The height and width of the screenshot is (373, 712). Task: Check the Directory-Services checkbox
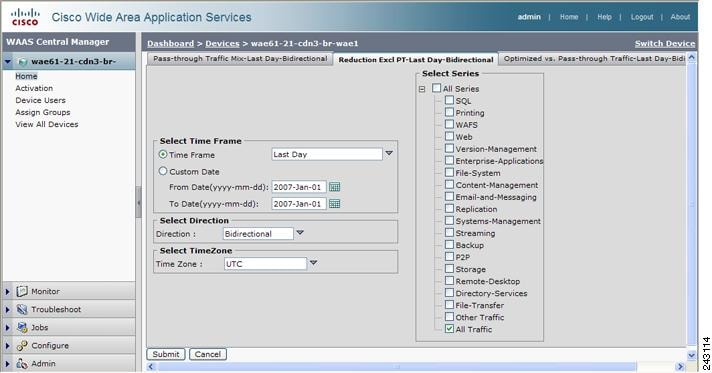pos(449,293)
